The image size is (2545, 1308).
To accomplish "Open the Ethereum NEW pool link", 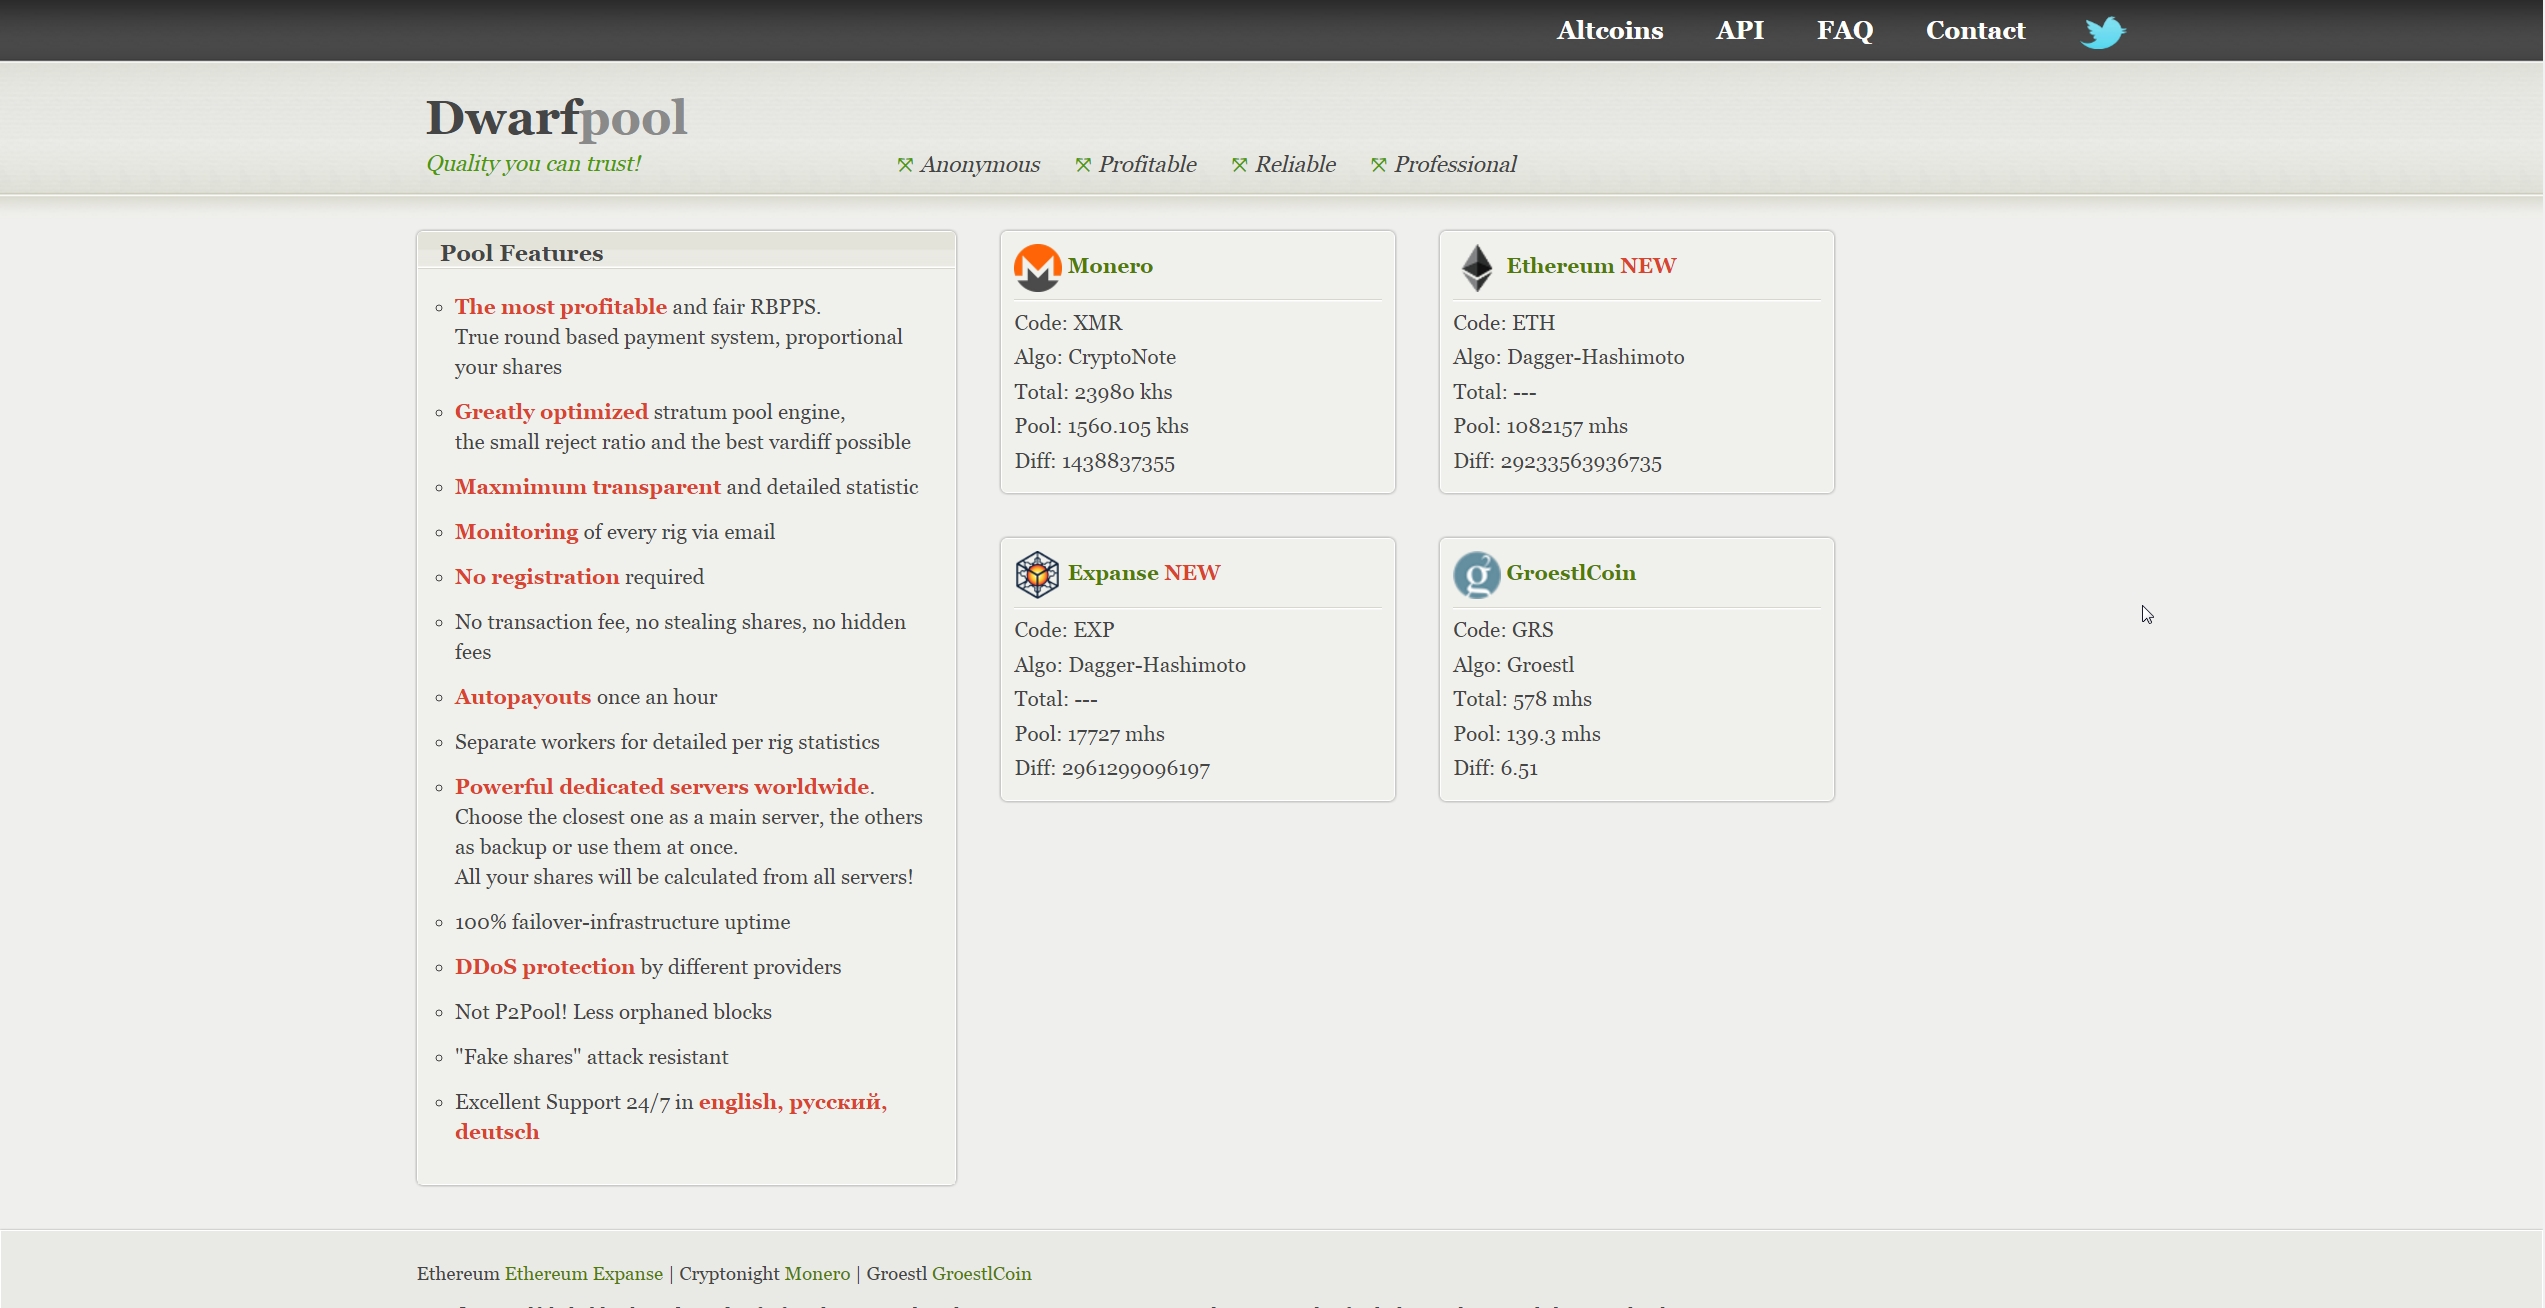I will point(1590,266).
